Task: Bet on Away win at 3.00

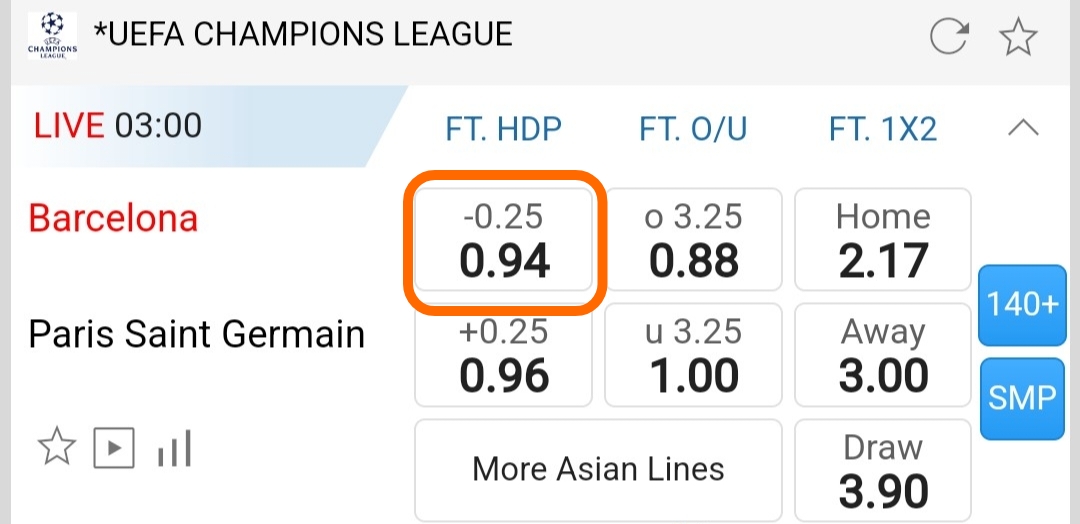Action: (883, 355)
